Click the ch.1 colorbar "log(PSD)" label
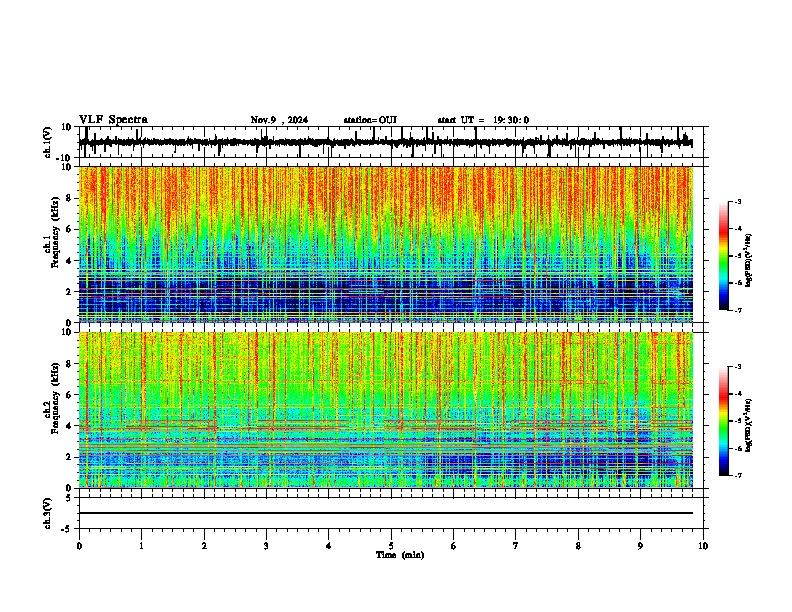Viewport: 792px width, 612px height. [748, 261]
